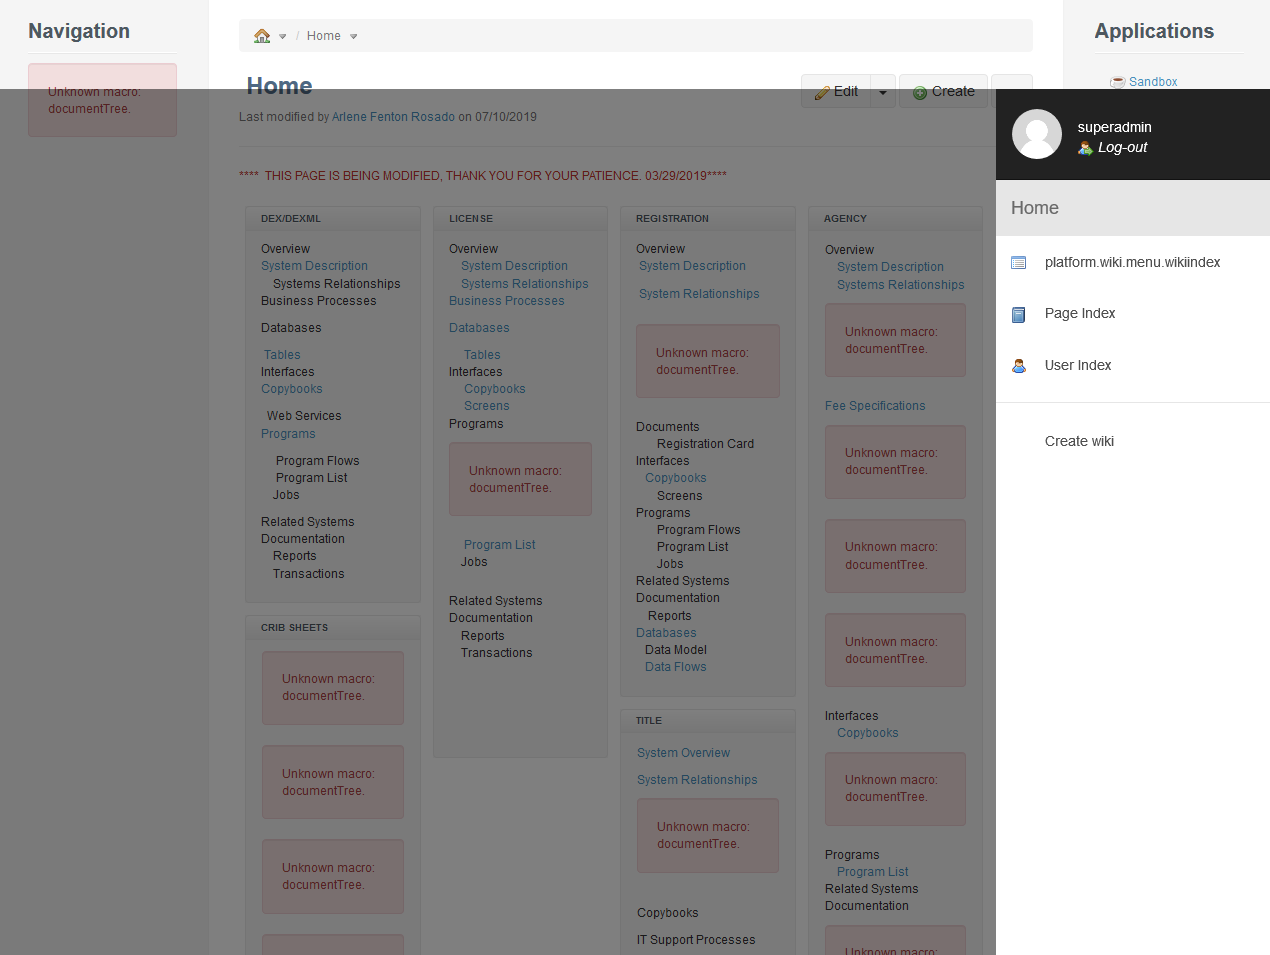
Task: Open Copybooks link under REGISTRATION
Action: click(675, 478)
